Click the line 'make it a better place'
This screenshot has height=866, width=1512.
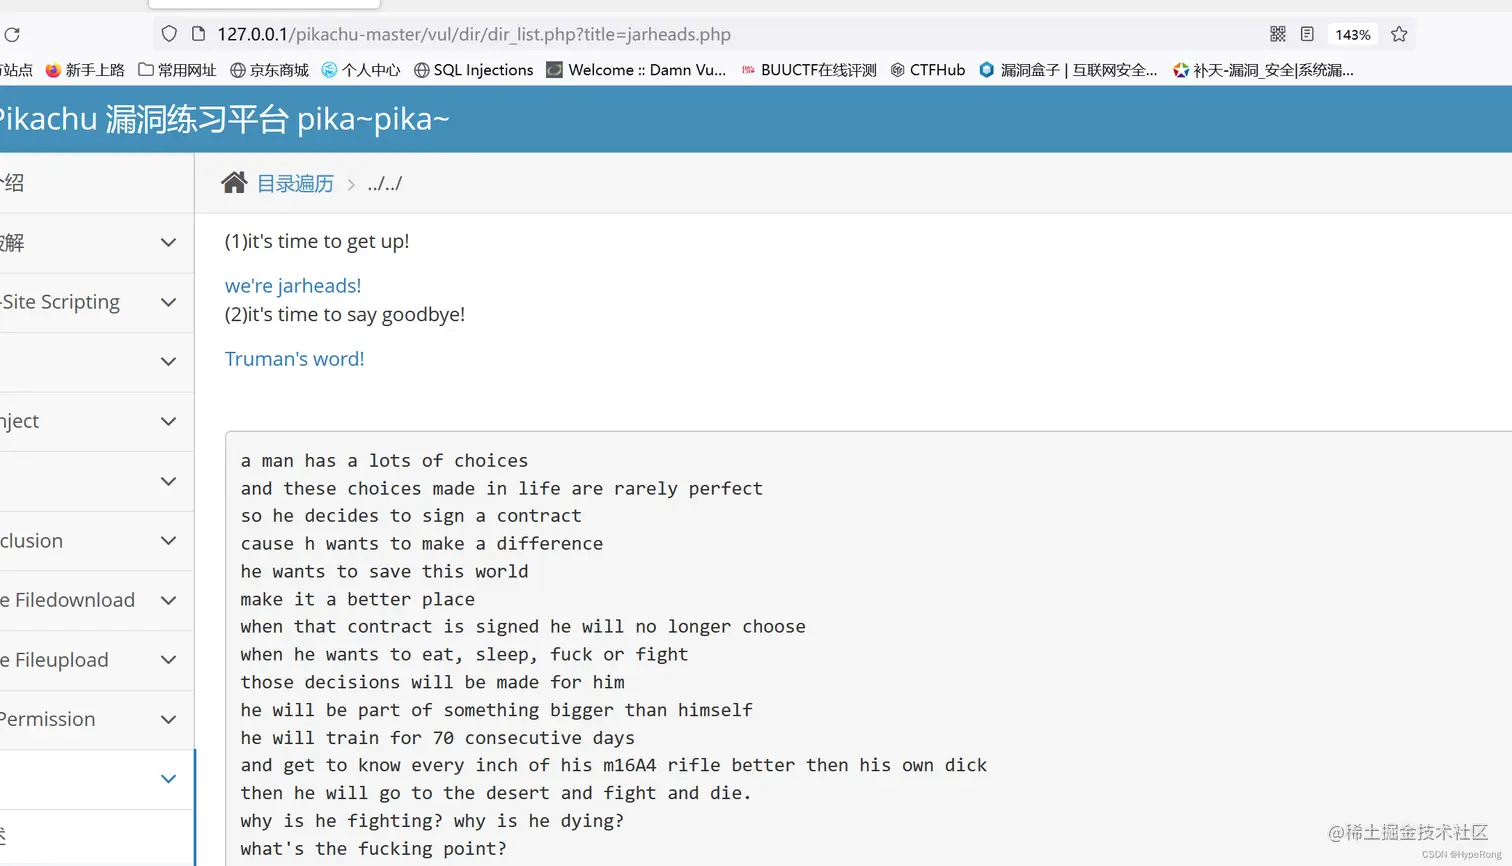pyautogui.click(x=358, y=600)
